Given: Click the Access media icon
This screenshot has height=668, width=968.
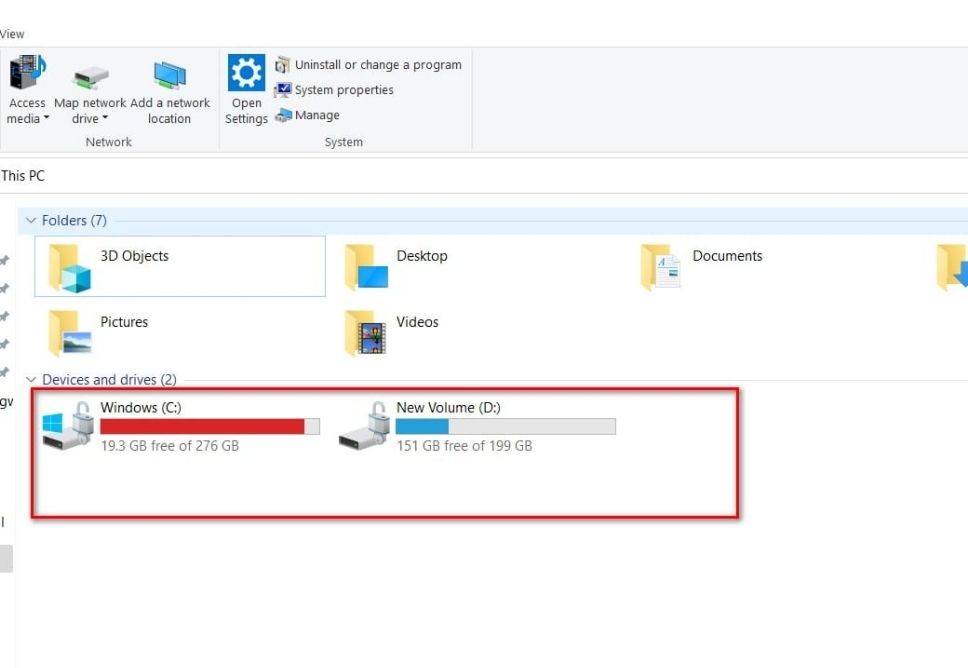Looking at the screenshot, I should (27, 74).
